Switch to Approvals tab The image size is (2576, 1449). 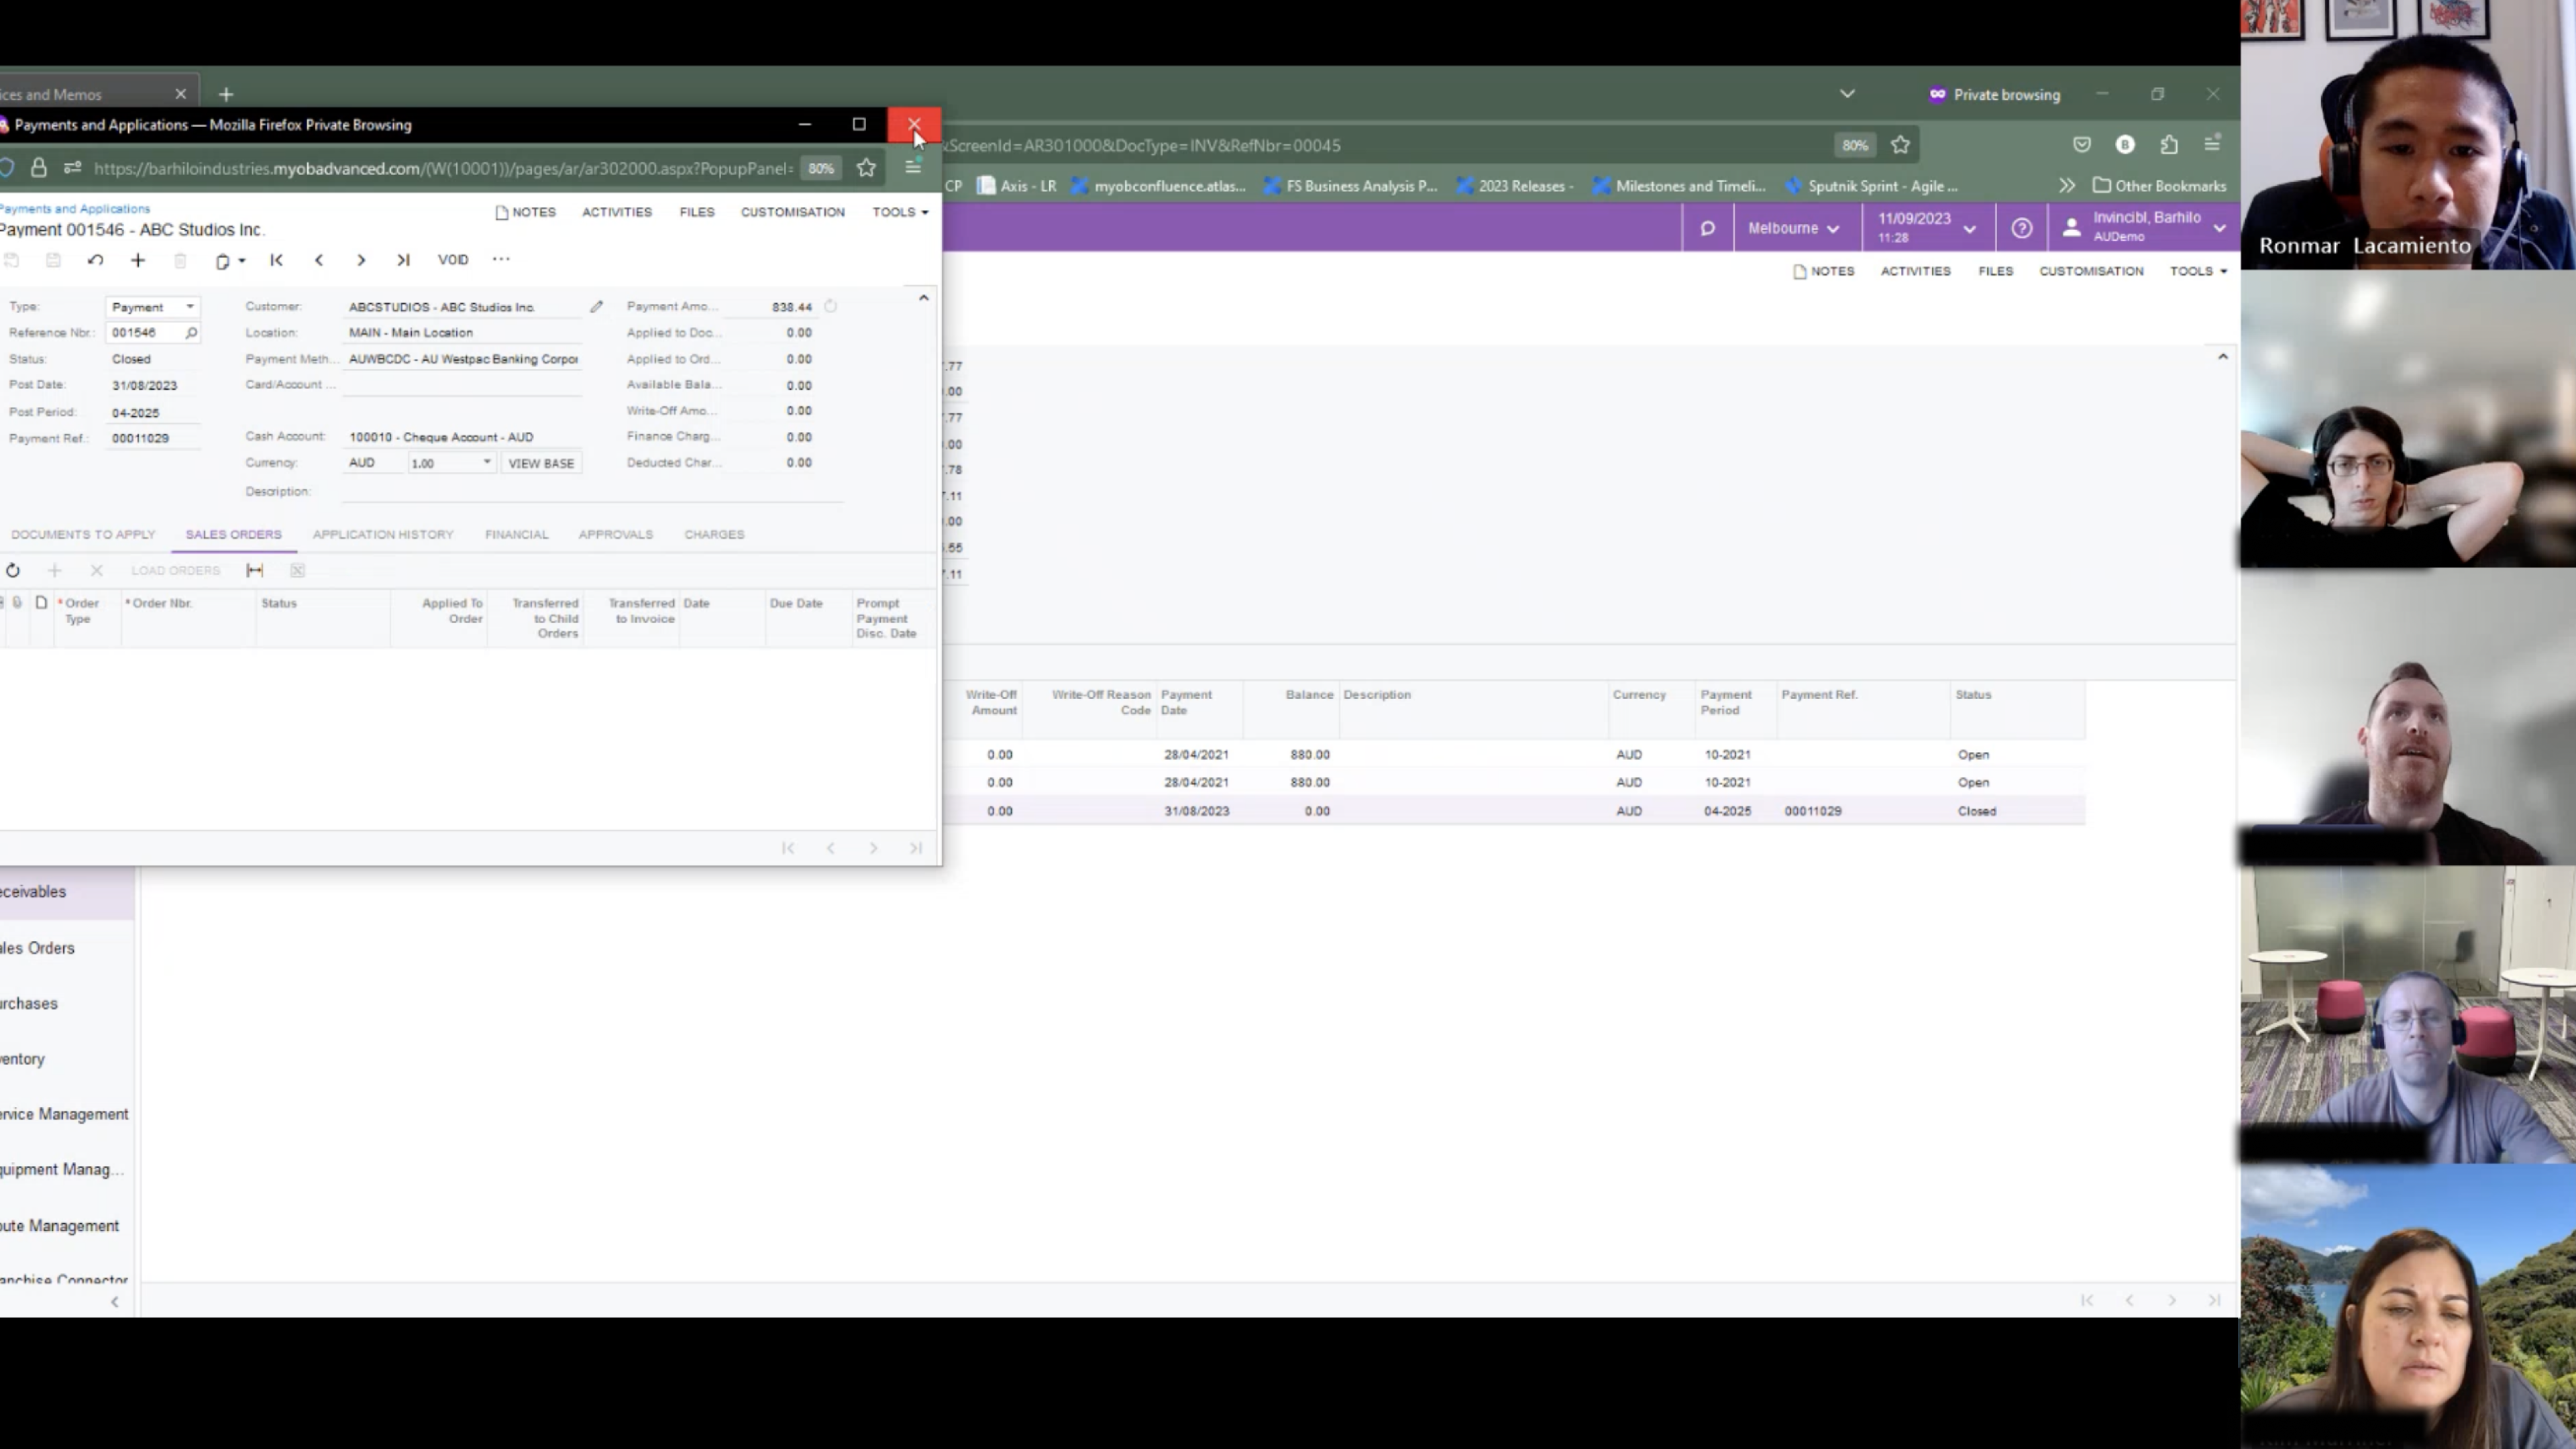[x=616, y=534]
